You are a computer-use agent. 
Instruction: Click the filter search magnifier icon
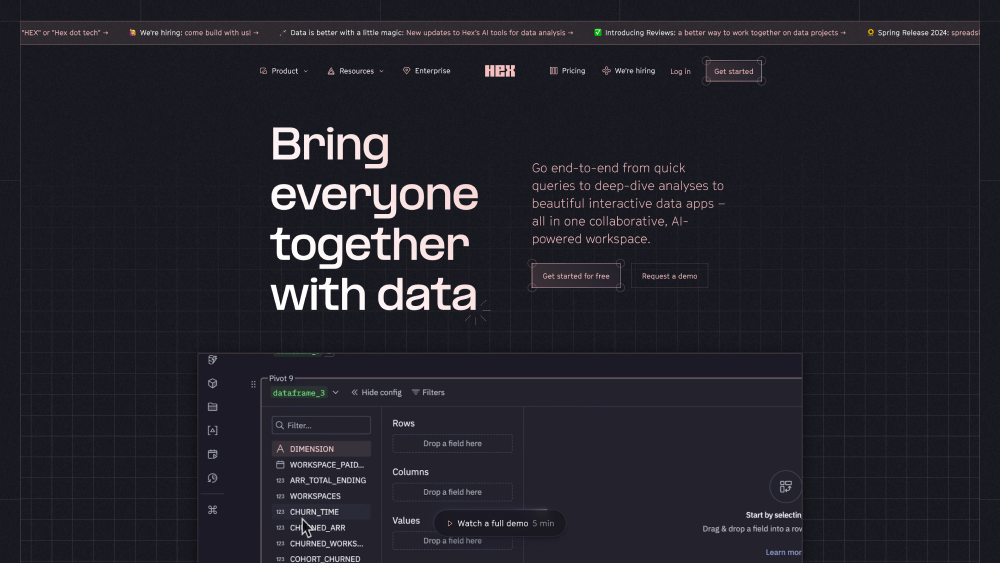pyautogui.click(x=279, y=425)
